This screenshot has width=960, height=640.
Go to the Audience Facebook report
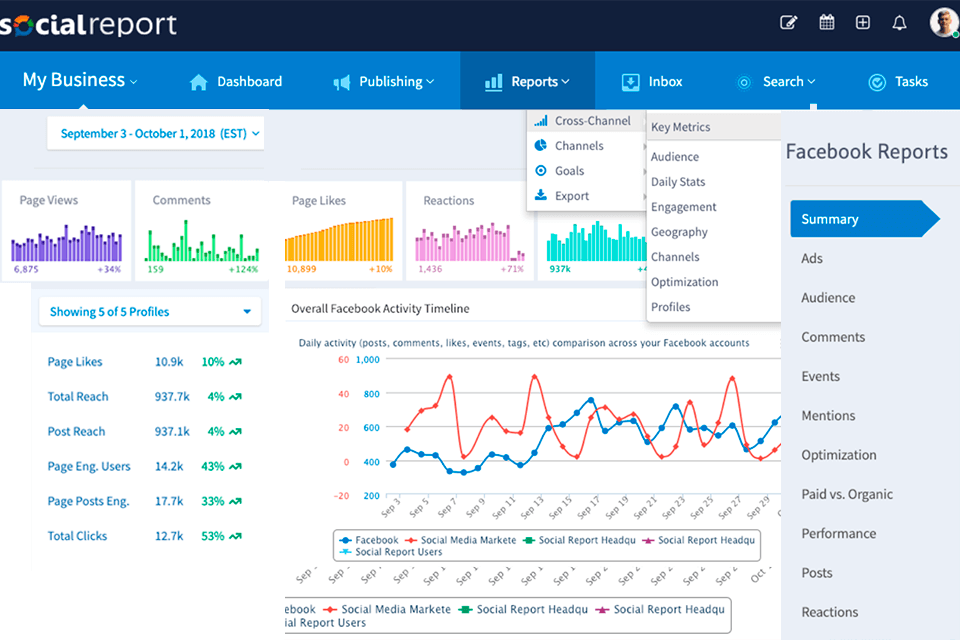828,298
